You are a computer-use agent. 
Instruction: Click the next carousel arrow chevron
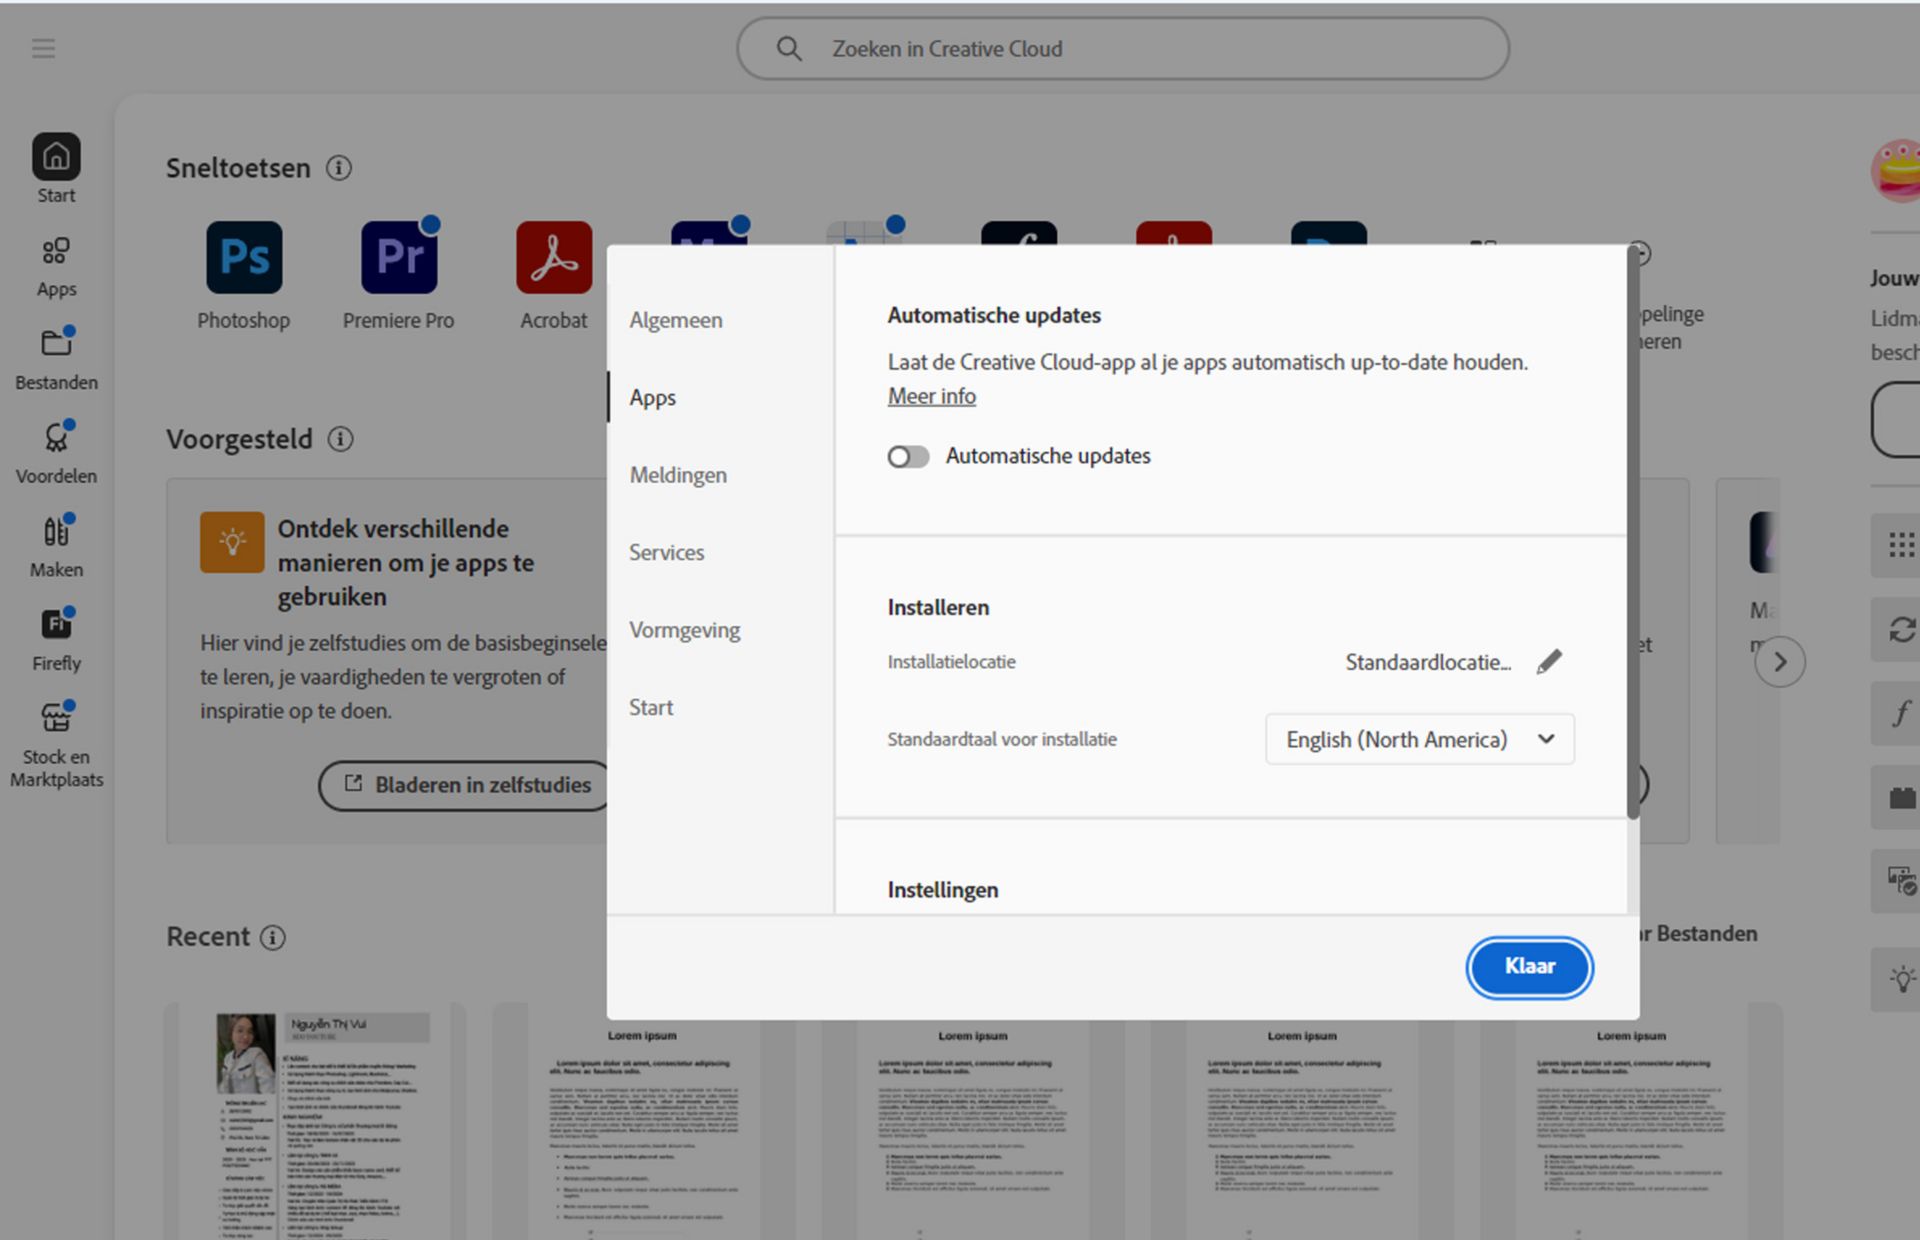point(1780,662)
